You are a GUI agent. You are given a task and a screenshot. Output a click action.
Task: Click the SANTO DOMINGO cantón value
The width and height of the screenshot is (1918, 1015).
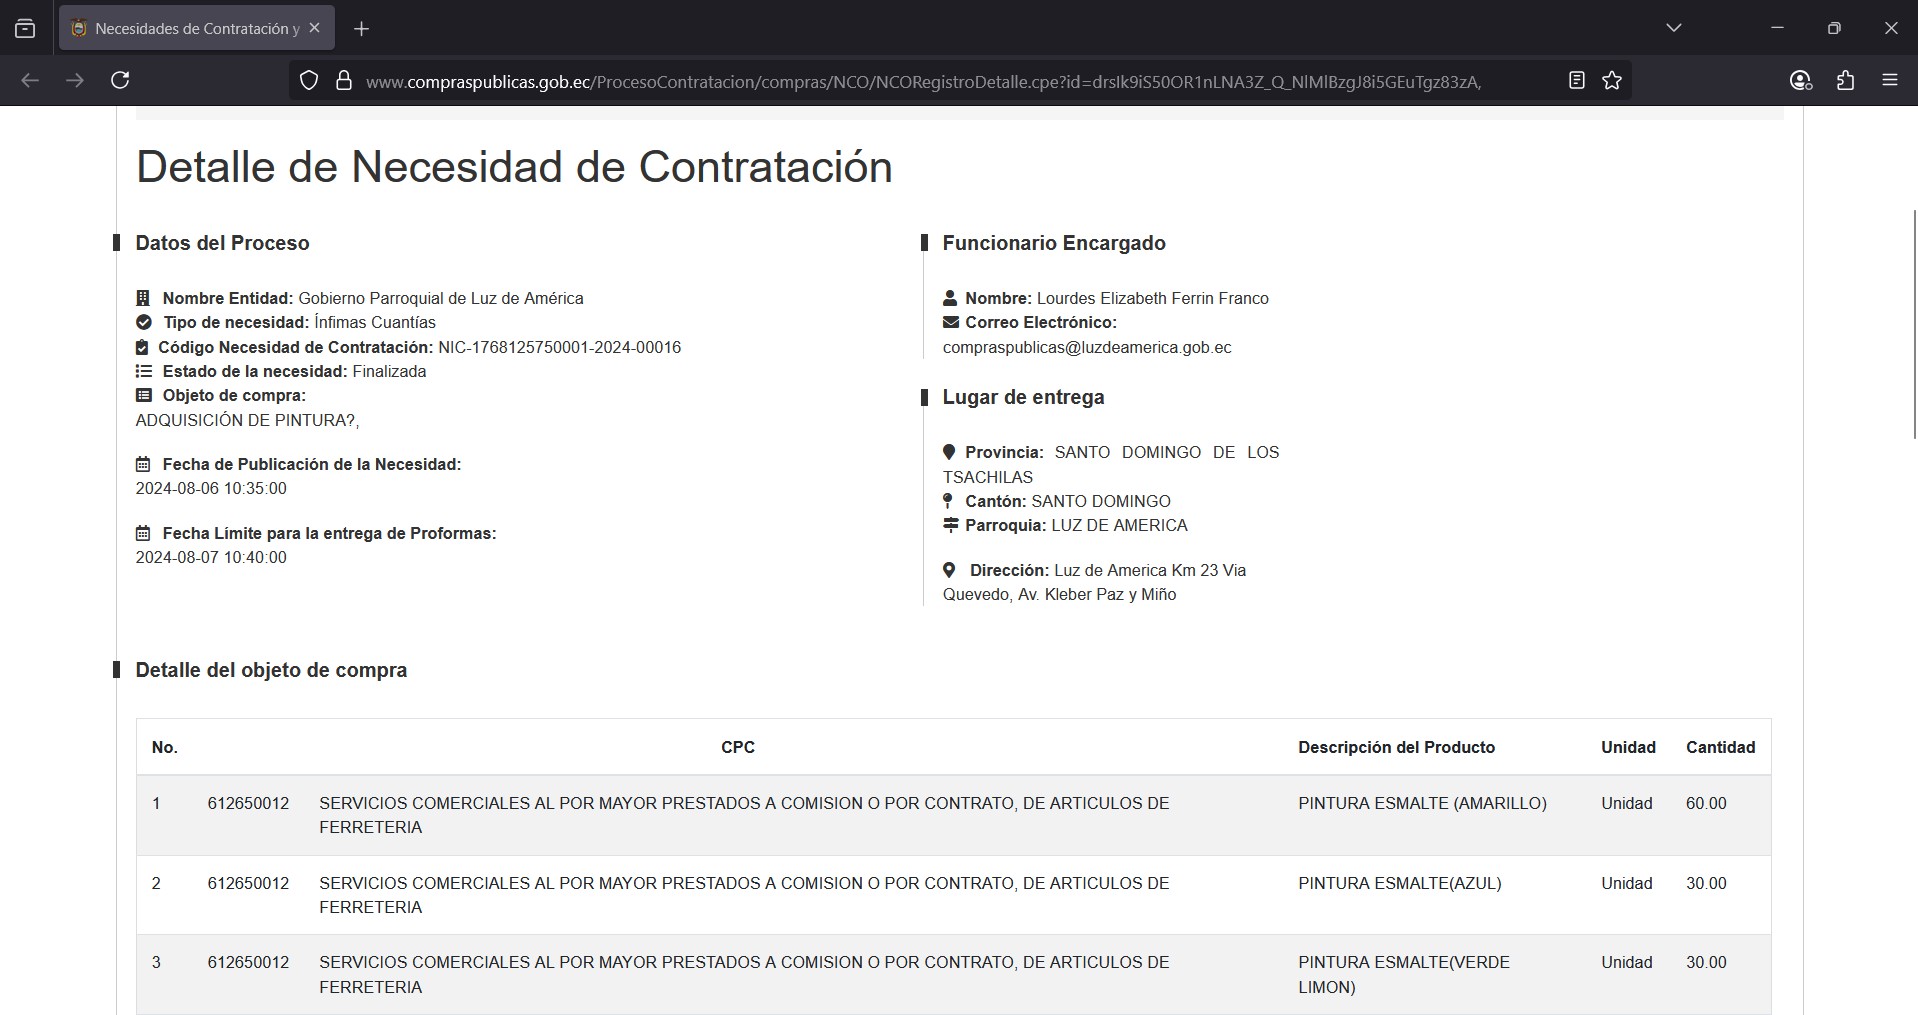[1101, 501]
